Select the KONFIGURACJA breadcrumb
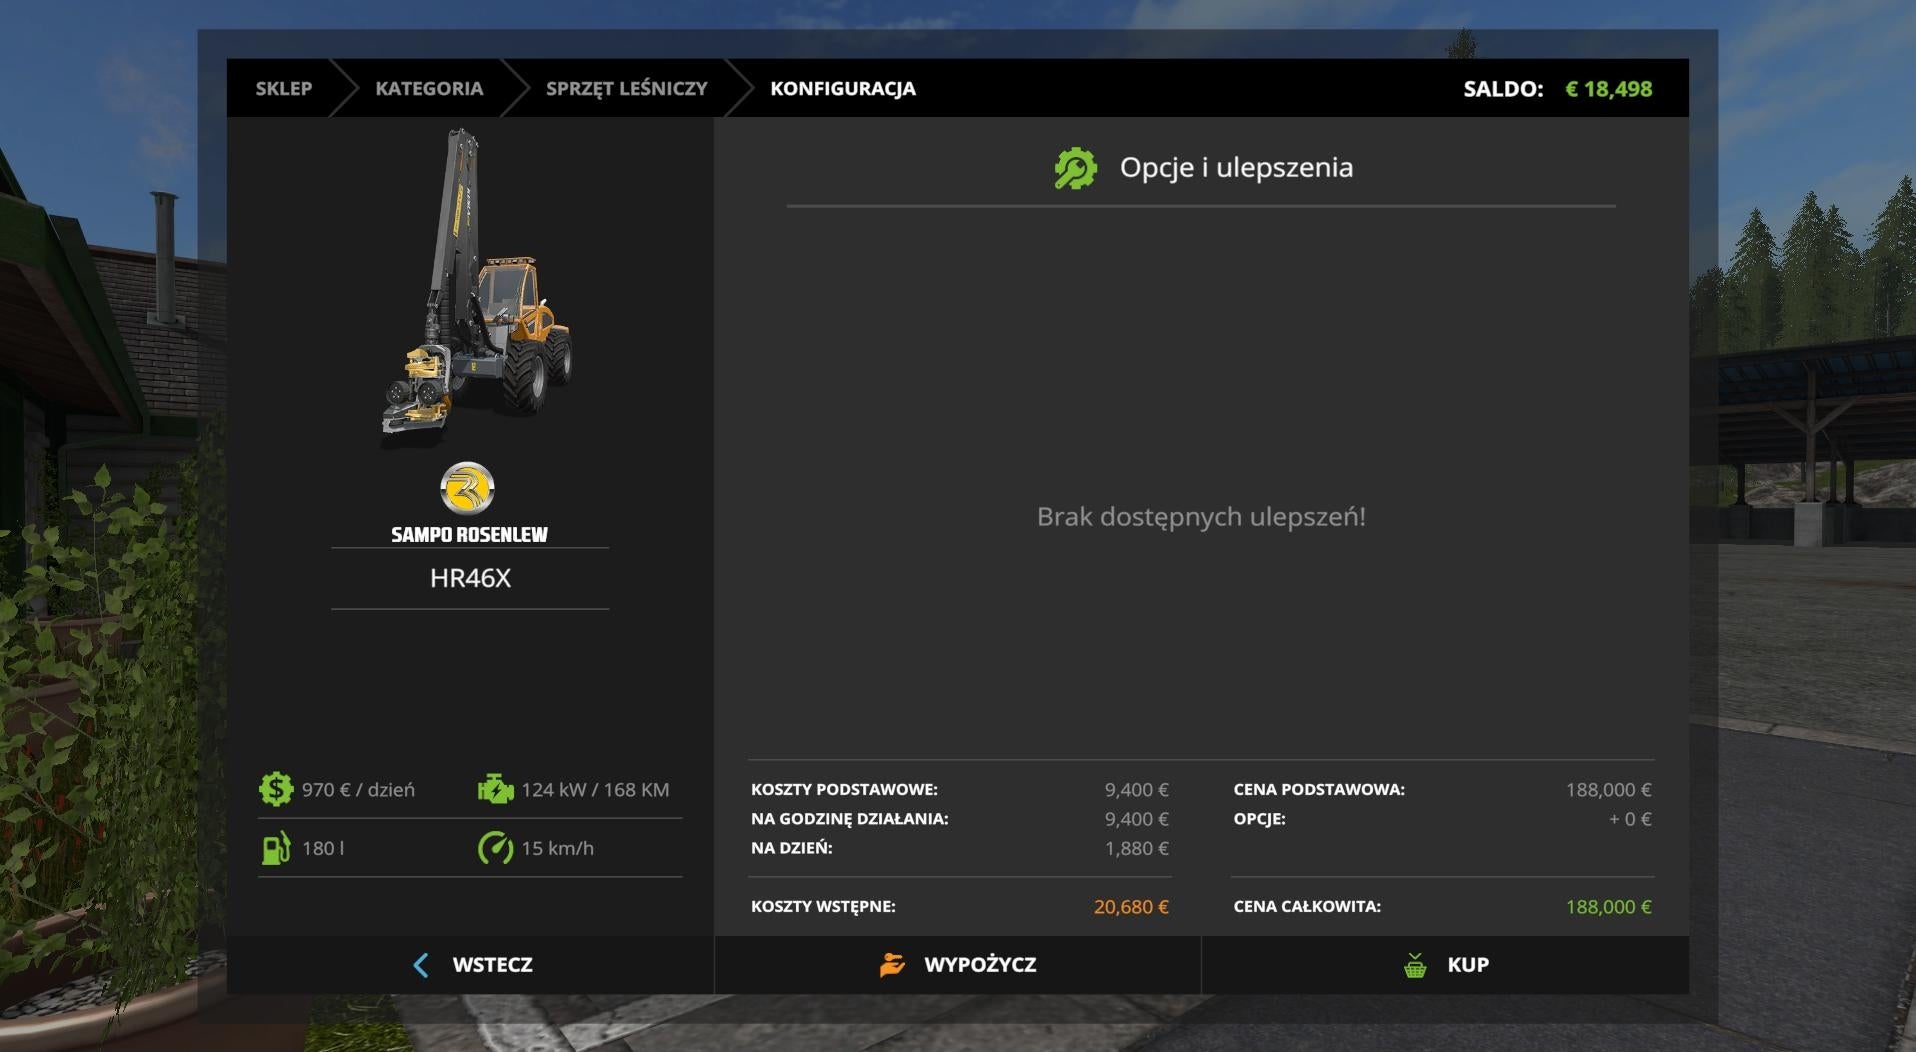The width and height of the screenshot is (1916, 1052). [843, 88]
